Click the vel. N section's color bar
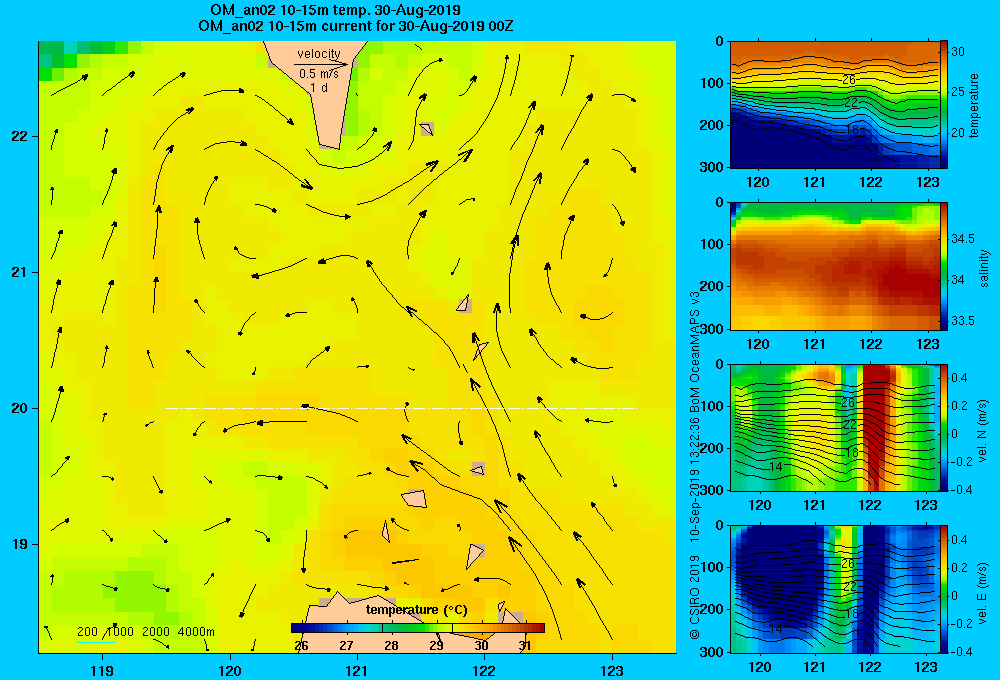 coord(944,427)
